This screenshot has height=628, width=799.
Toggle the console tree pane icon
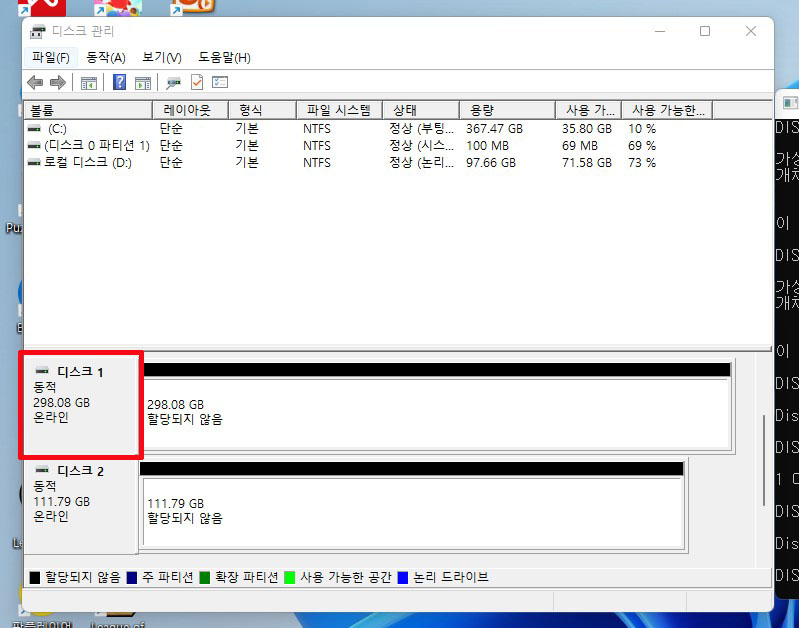pyautogui.click(x=89, y=83)
